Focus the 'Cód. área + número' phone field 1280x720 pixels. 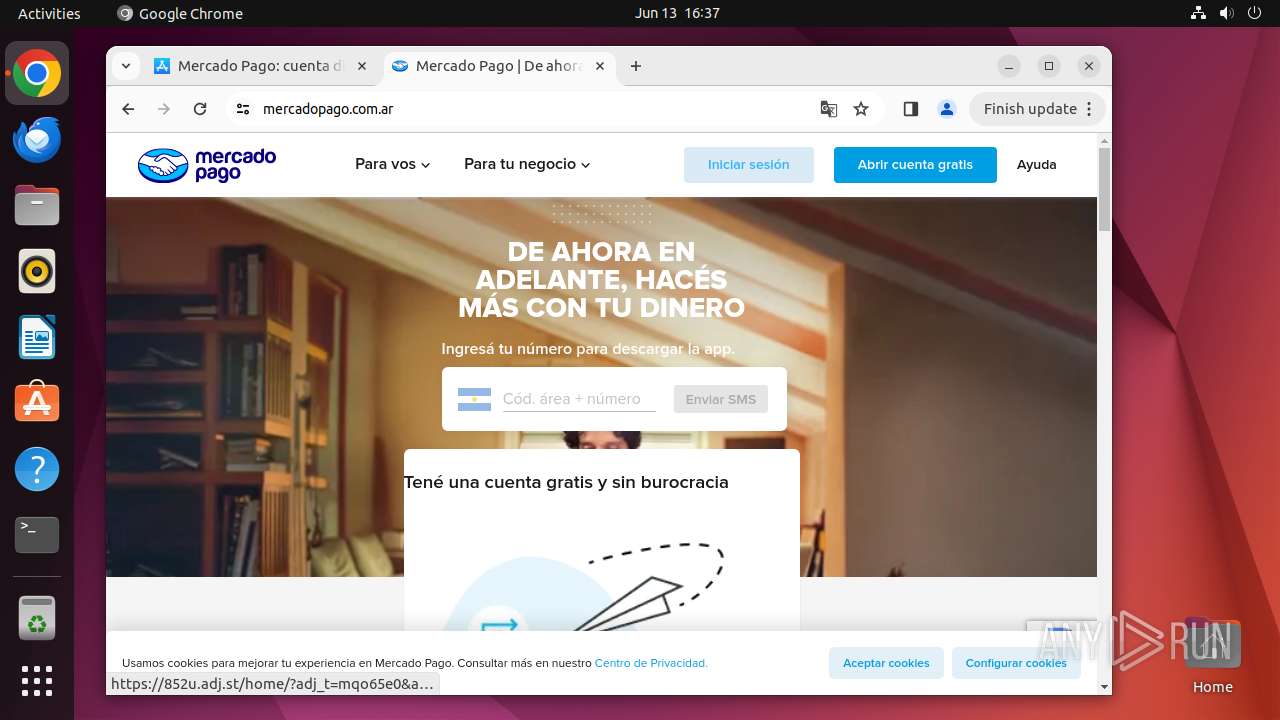579,399
